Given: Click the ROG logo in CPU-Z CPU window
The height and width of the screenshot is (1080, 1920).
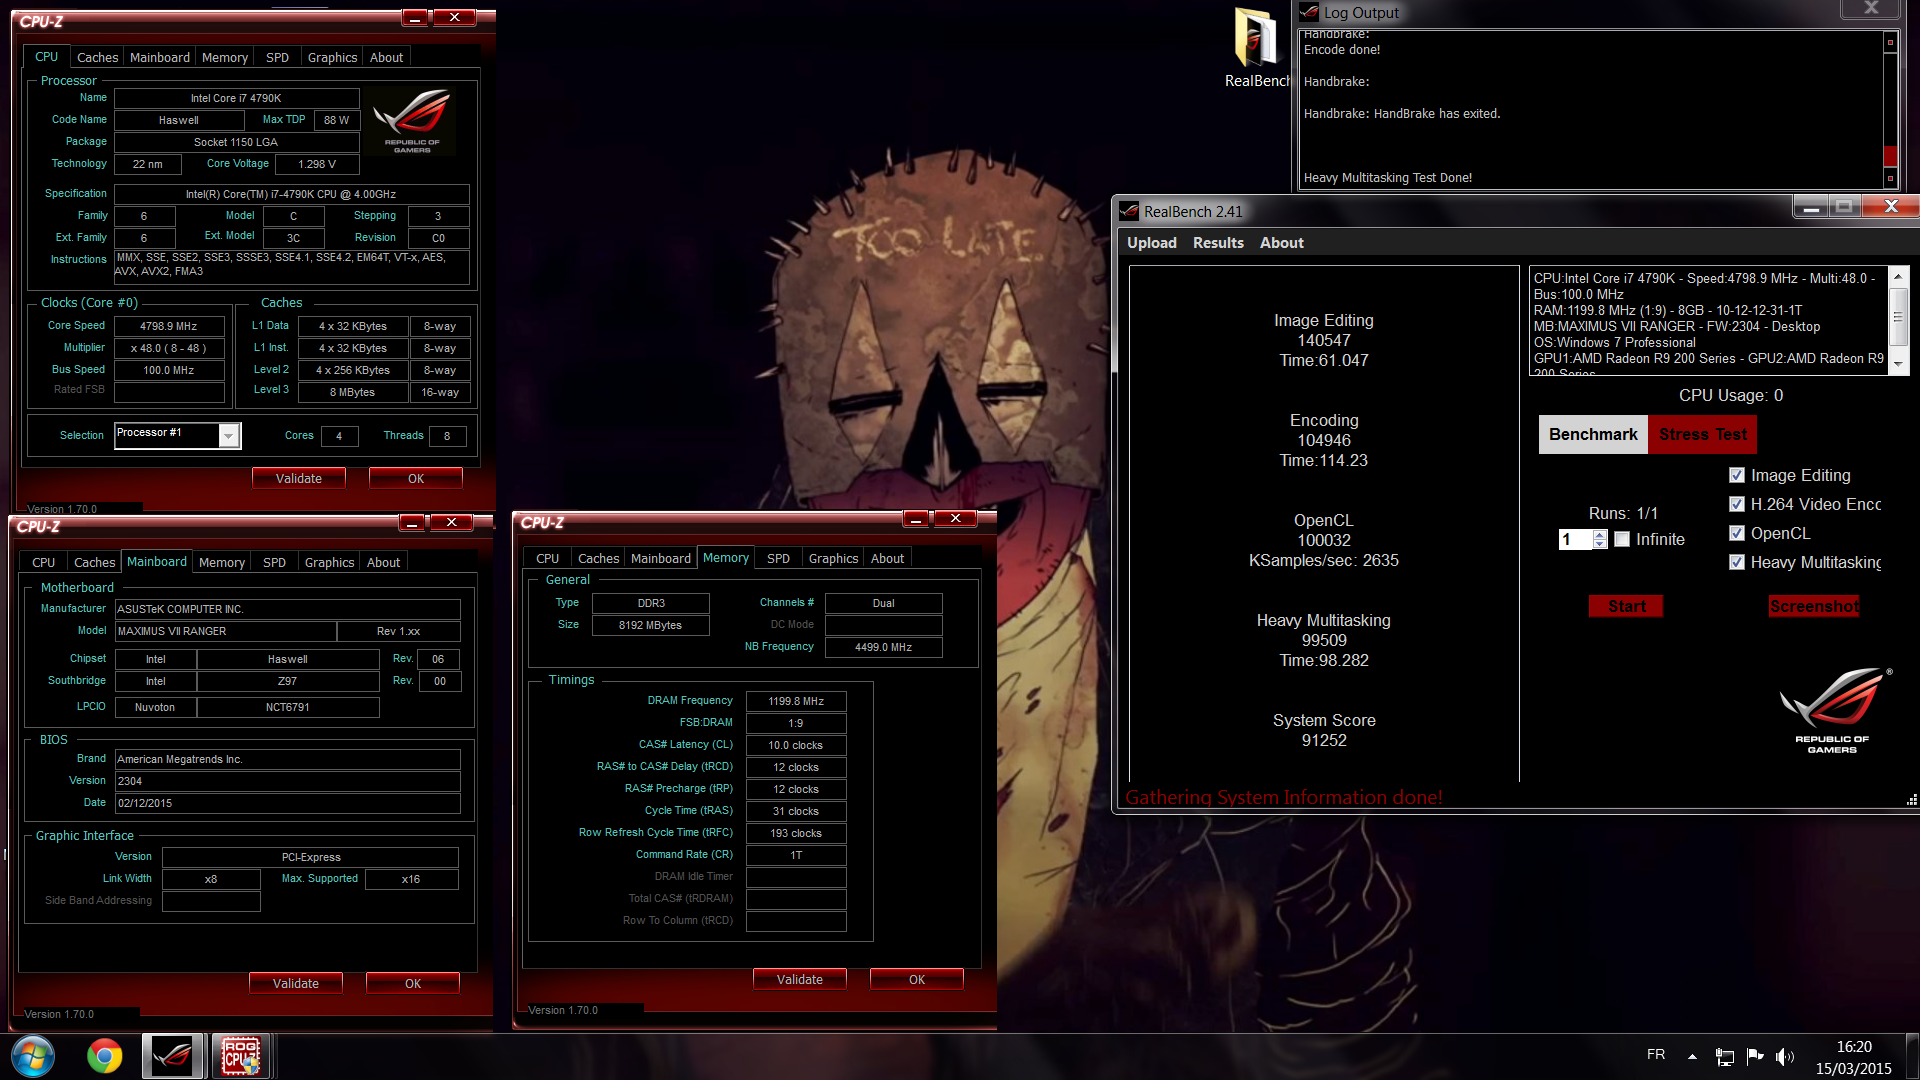Looking at the screenshot, I should [x=412, y=121].
